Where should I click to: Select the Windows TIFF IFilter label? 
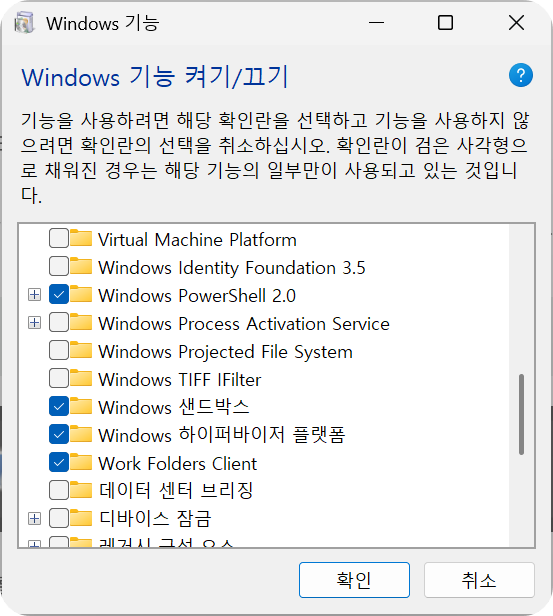[x=179, y=380]
